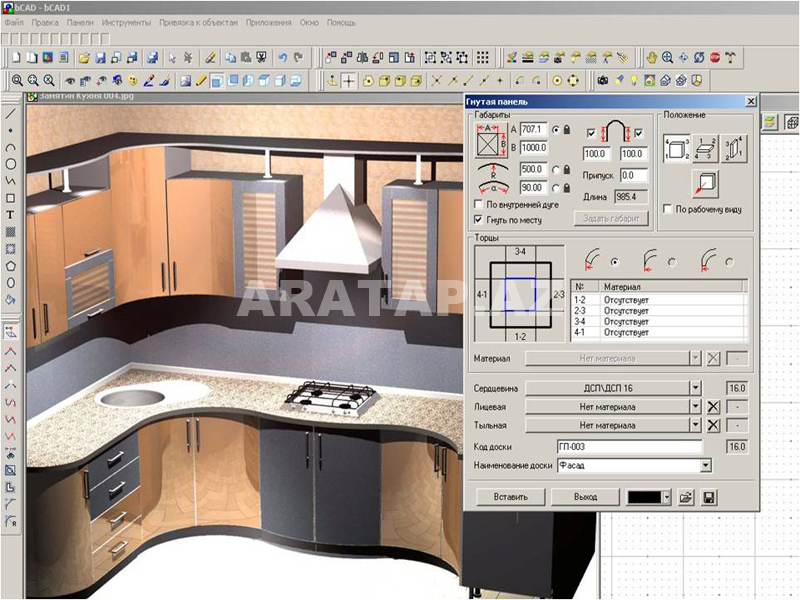Click the Задать габарит button

(x=611, y=218)
